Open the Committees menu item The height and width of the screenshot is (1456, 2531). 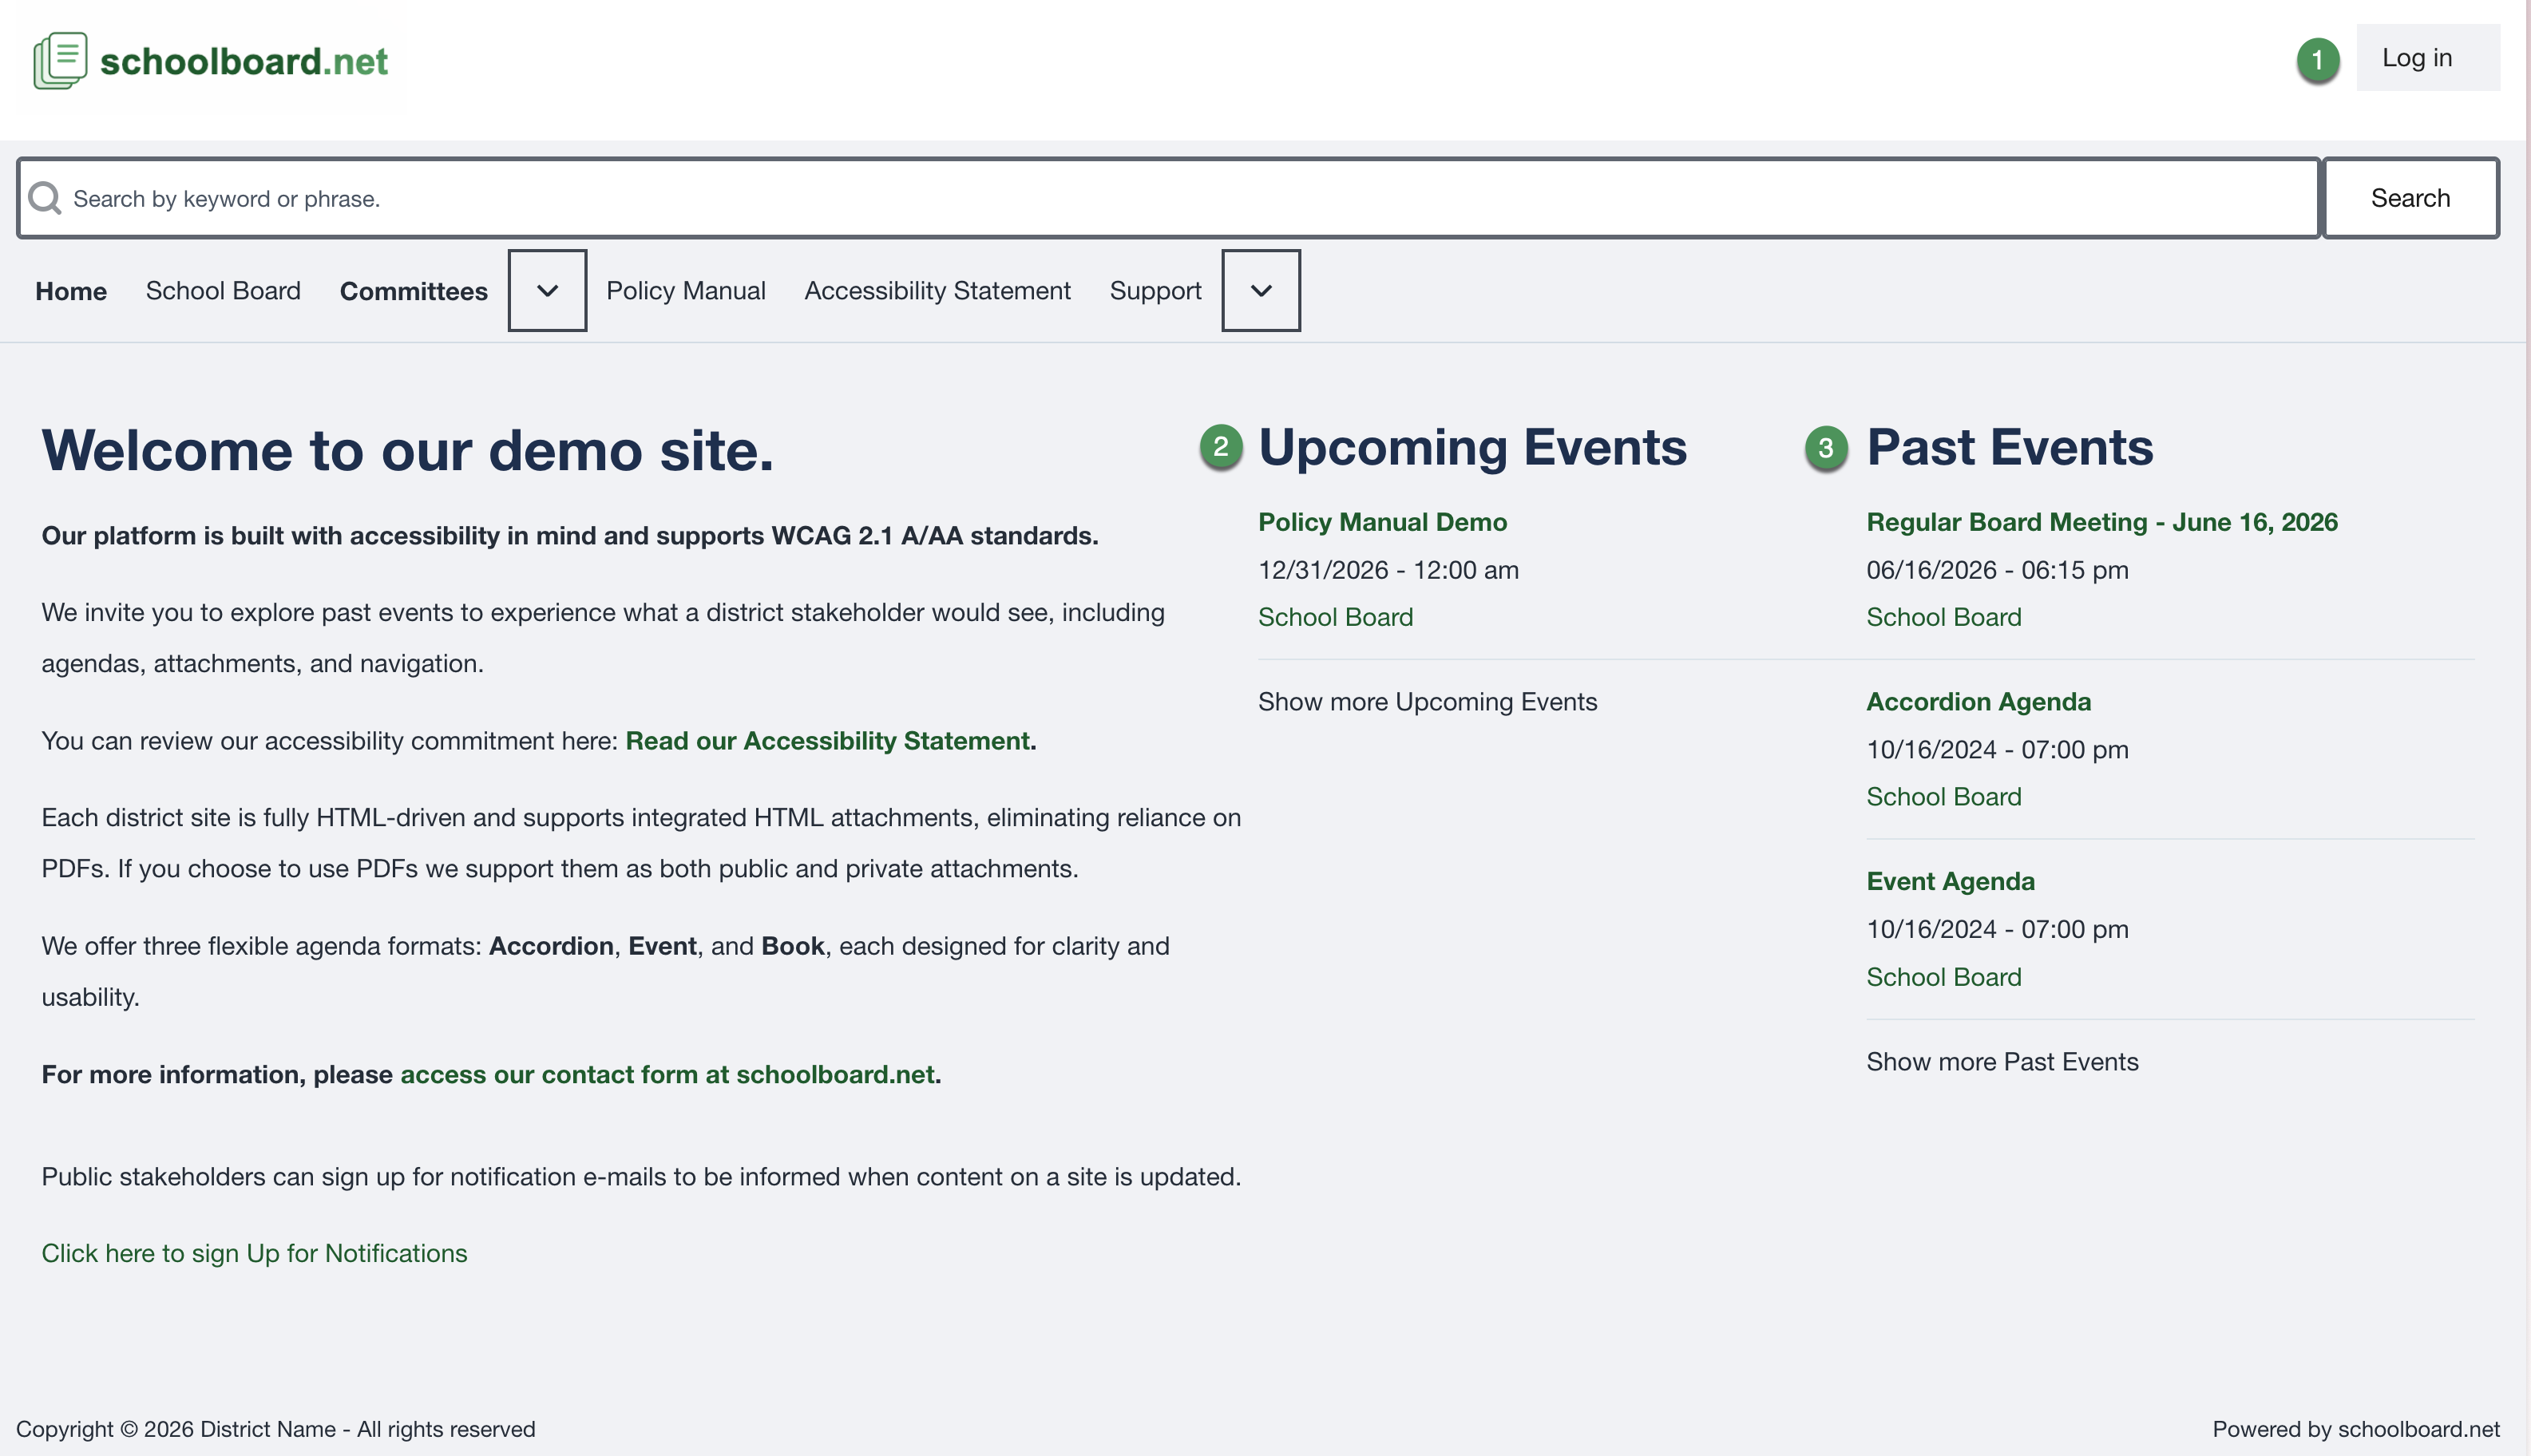414,291
